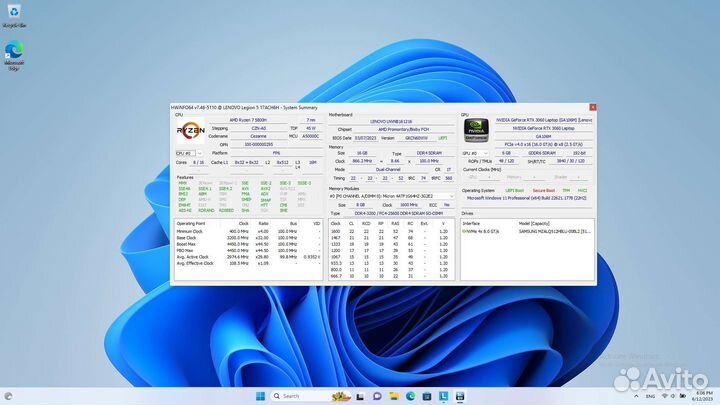This screenshot has width=720, height=405.
Task: Open the Chat app on the taskbar
Action: click(377, 396)
